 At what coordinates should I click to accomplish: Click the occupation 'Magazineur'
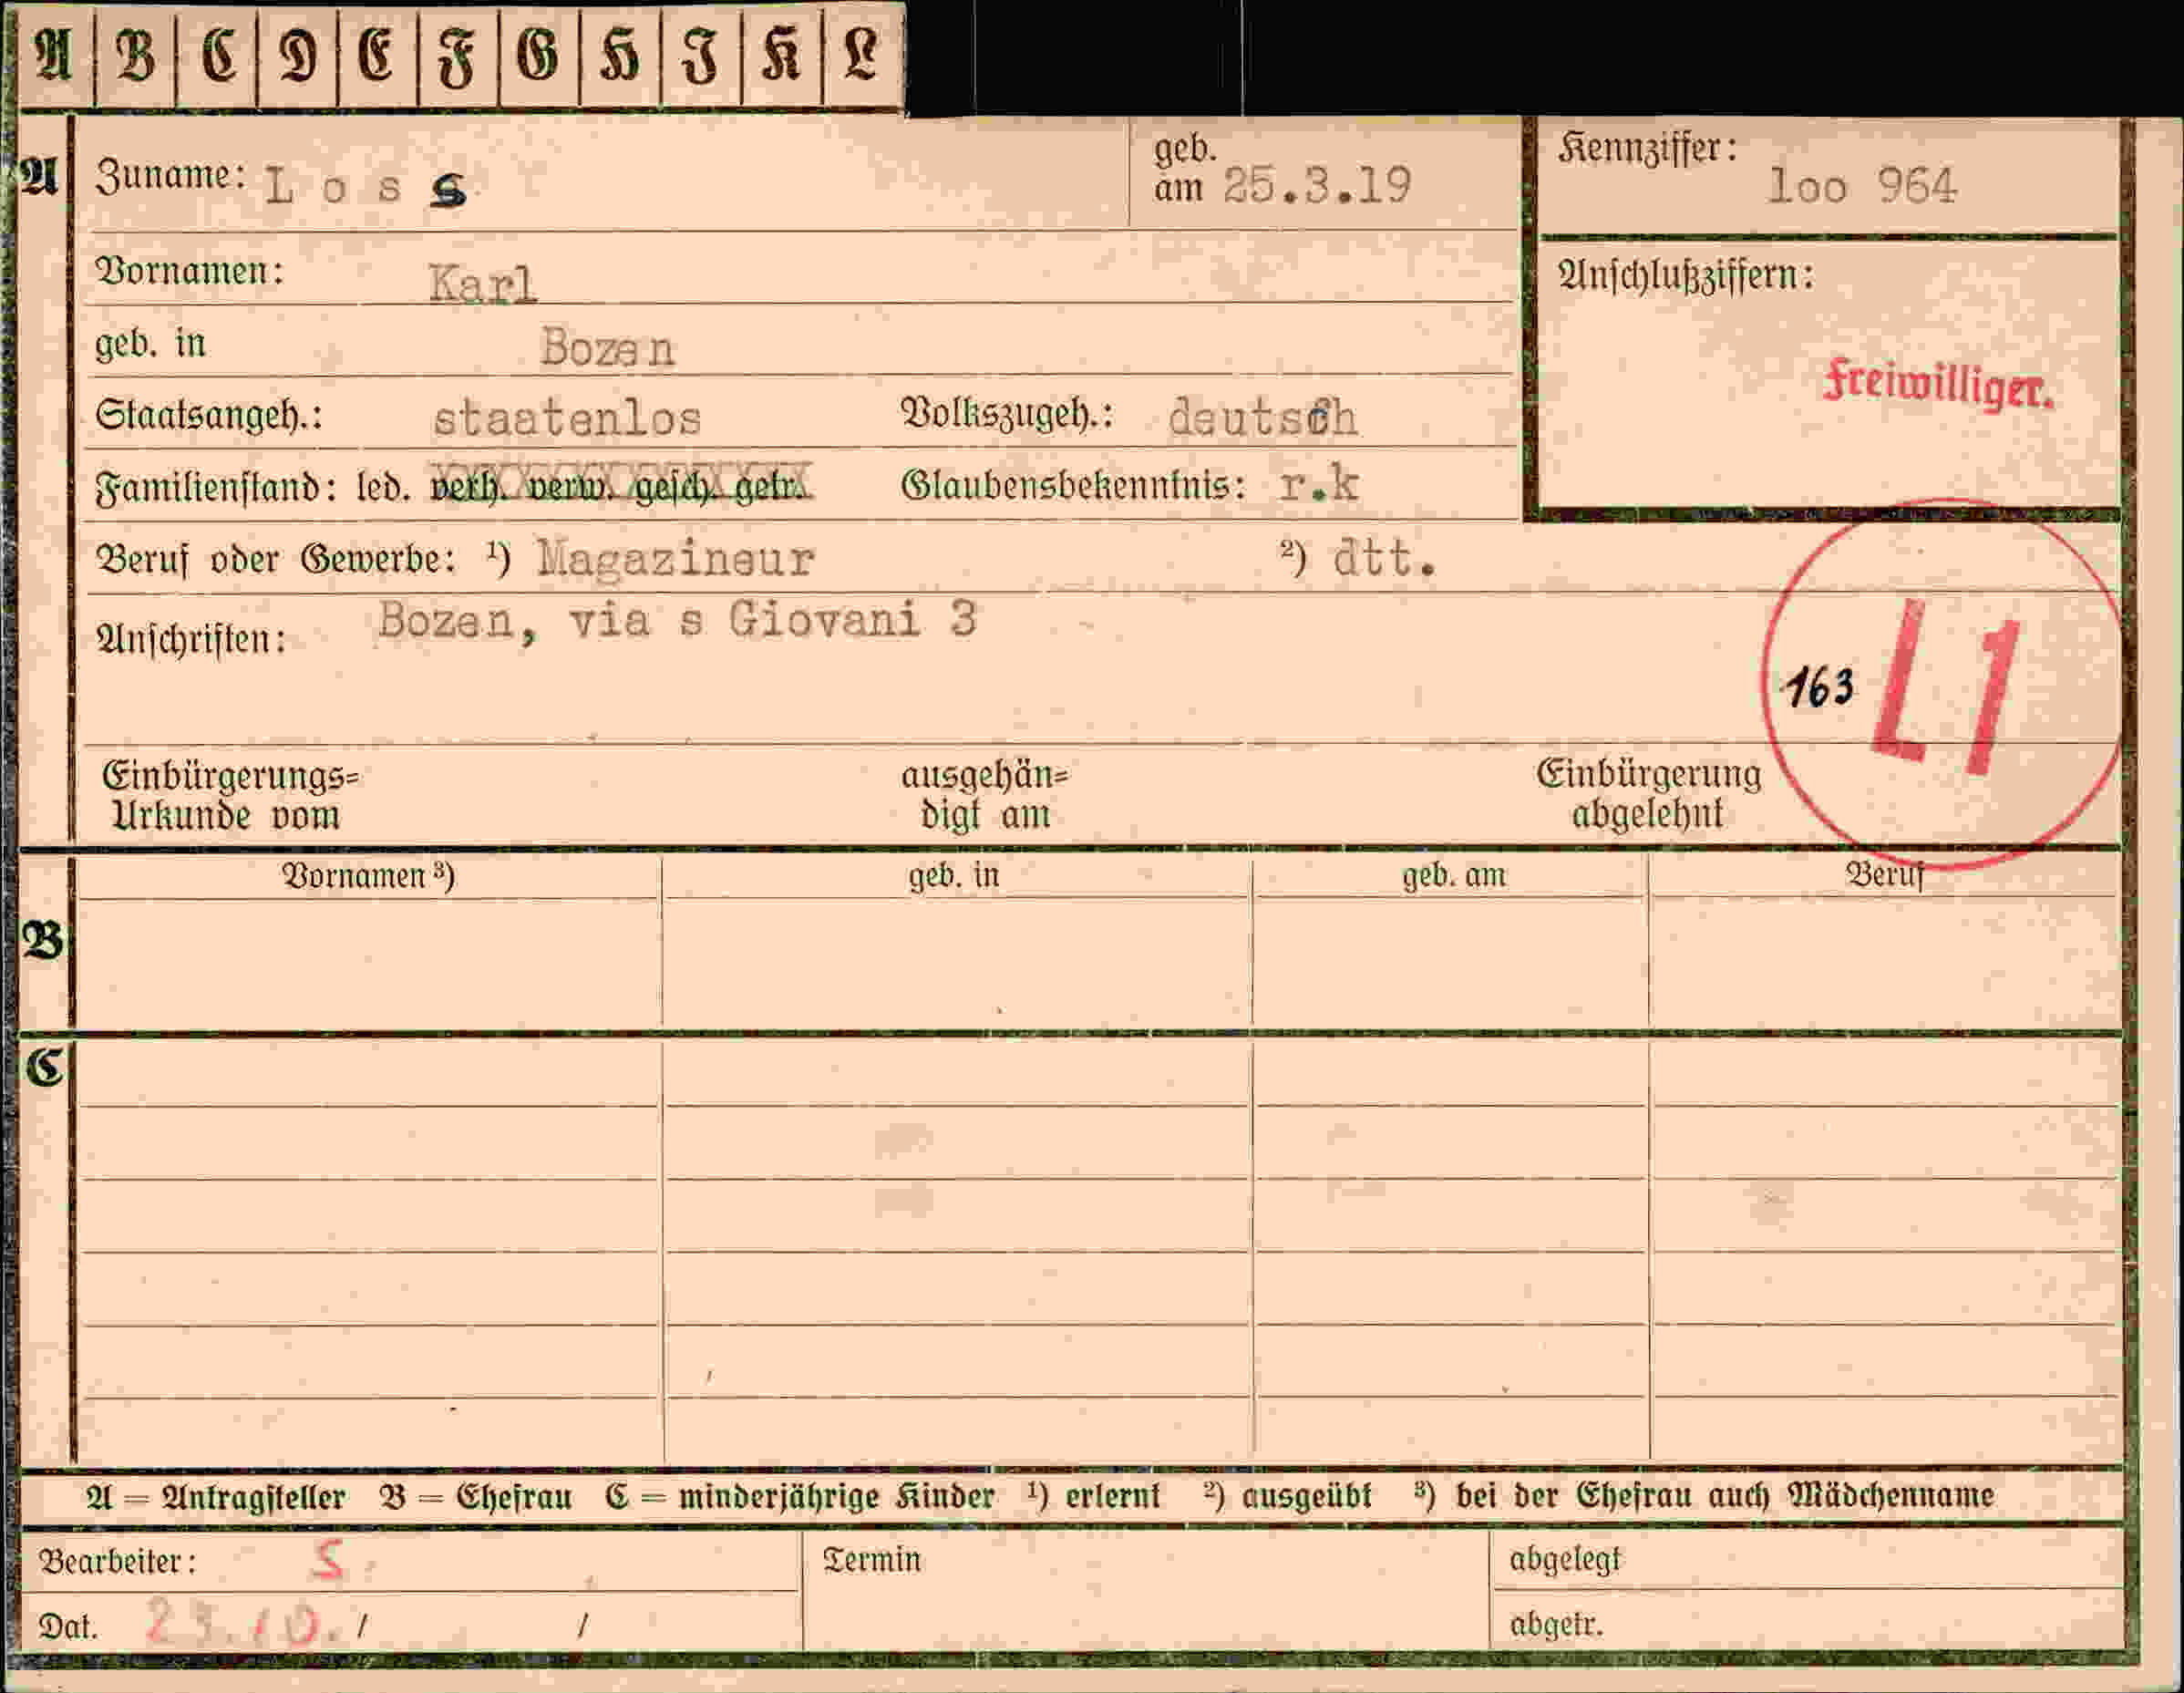[x=676, y=558]
